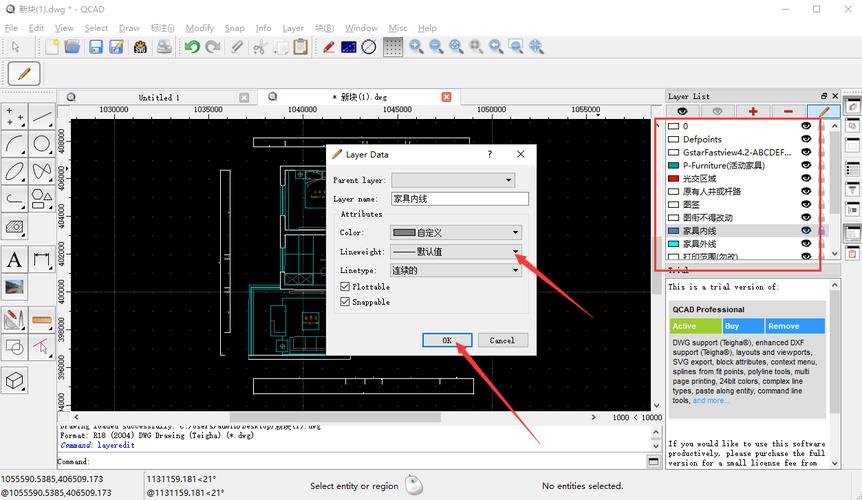Open the File menu
Viewport: 862px width, 500px height.
[11, 28]
